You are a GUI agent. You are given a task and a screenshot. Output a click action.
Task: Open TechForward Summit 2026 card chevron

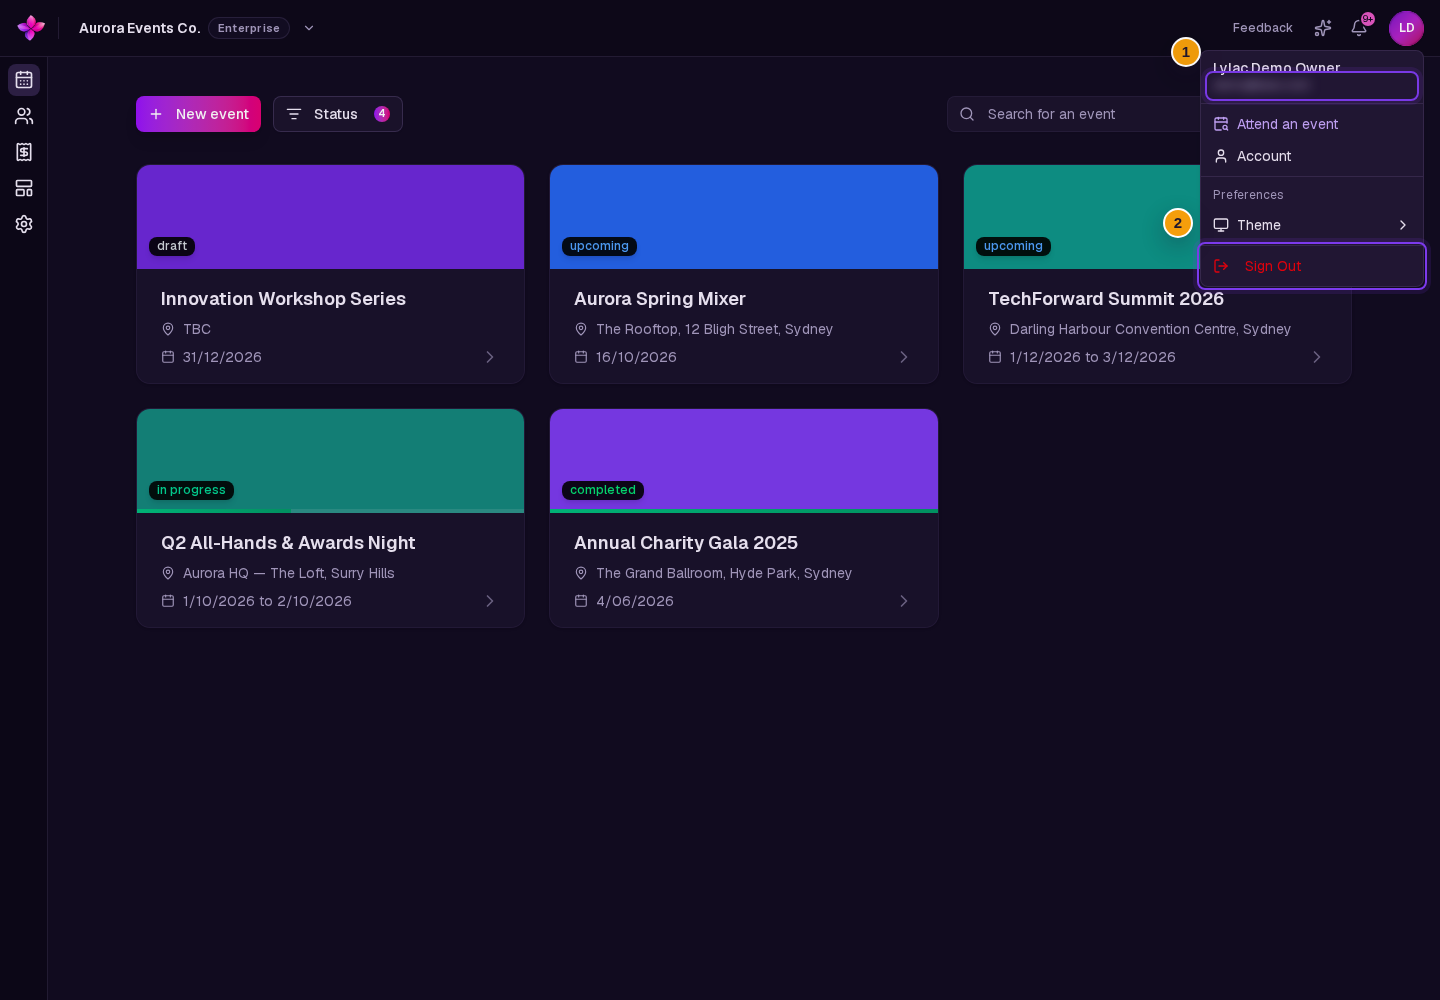(1317, 357)
